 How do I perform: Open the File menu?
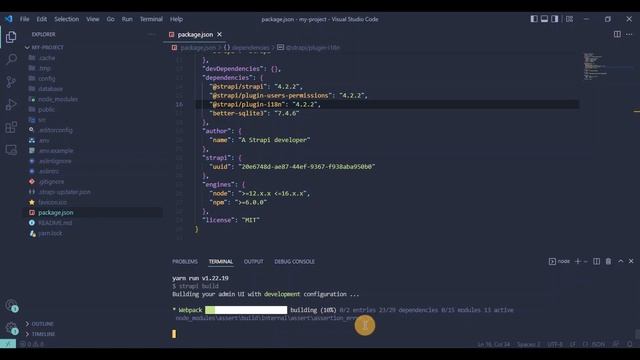24,19
